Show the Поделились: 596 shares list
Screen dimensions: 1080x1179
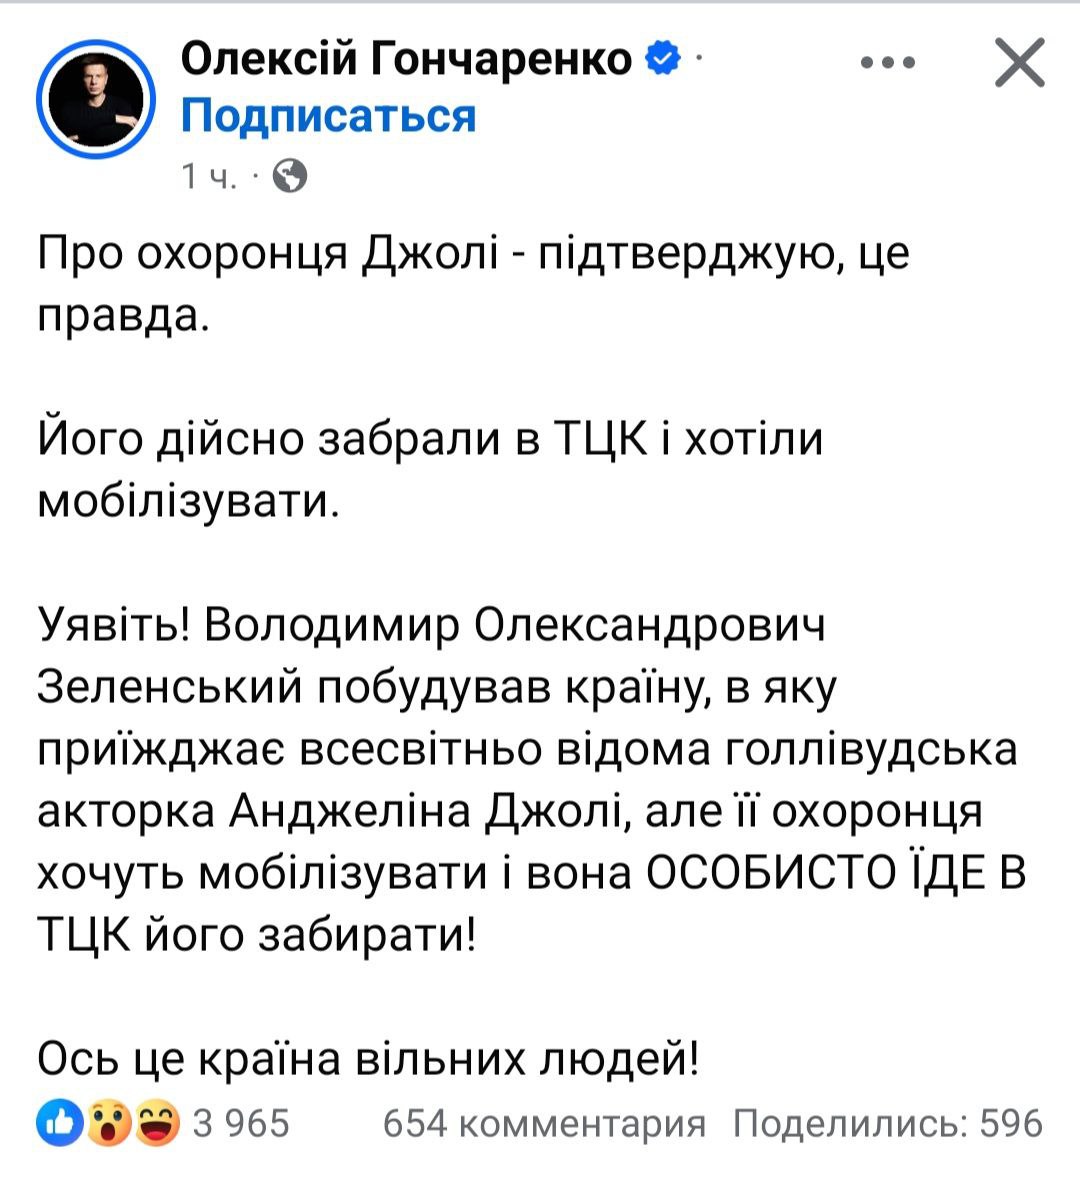tap(887, 1123)
